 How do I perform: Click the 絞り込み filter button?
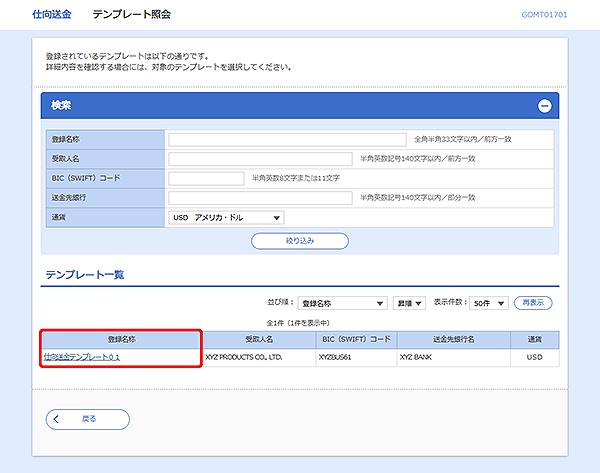300,241
